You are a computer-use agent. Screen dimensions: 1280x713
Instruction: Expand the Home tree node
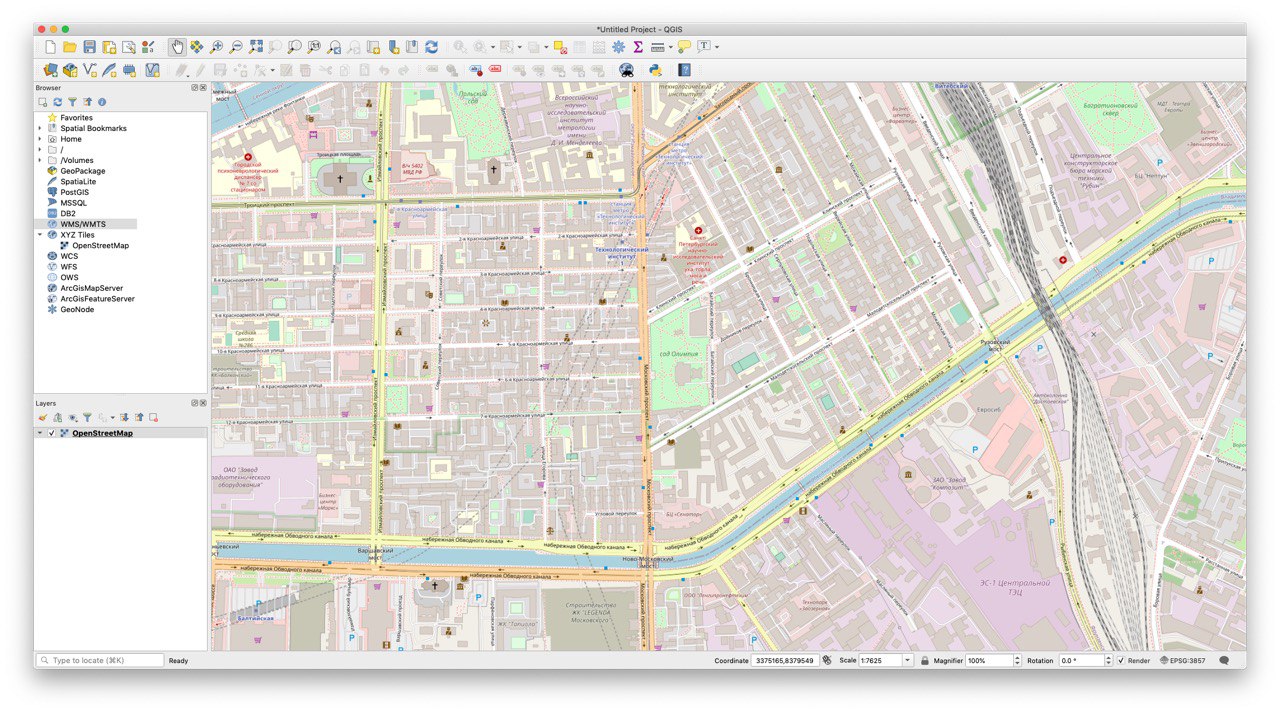(x=40, y=139)
